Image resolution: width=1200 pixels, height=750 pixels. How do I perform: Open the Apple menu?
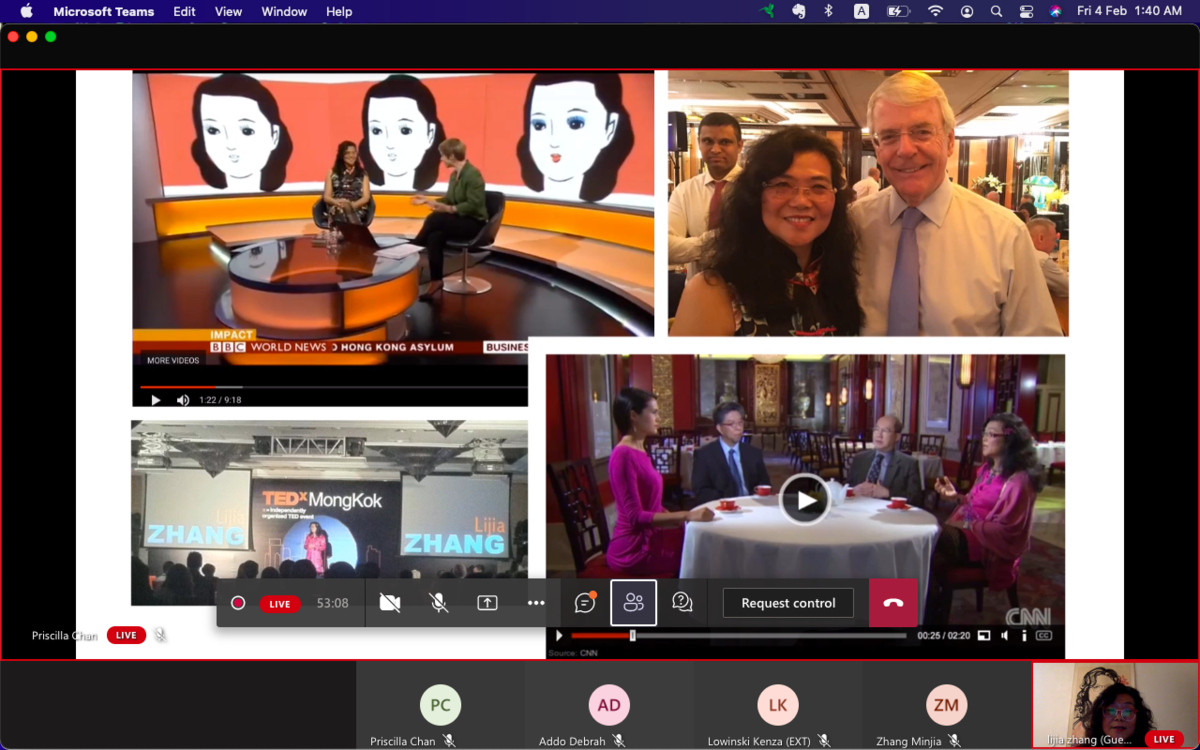click(26, 11)
